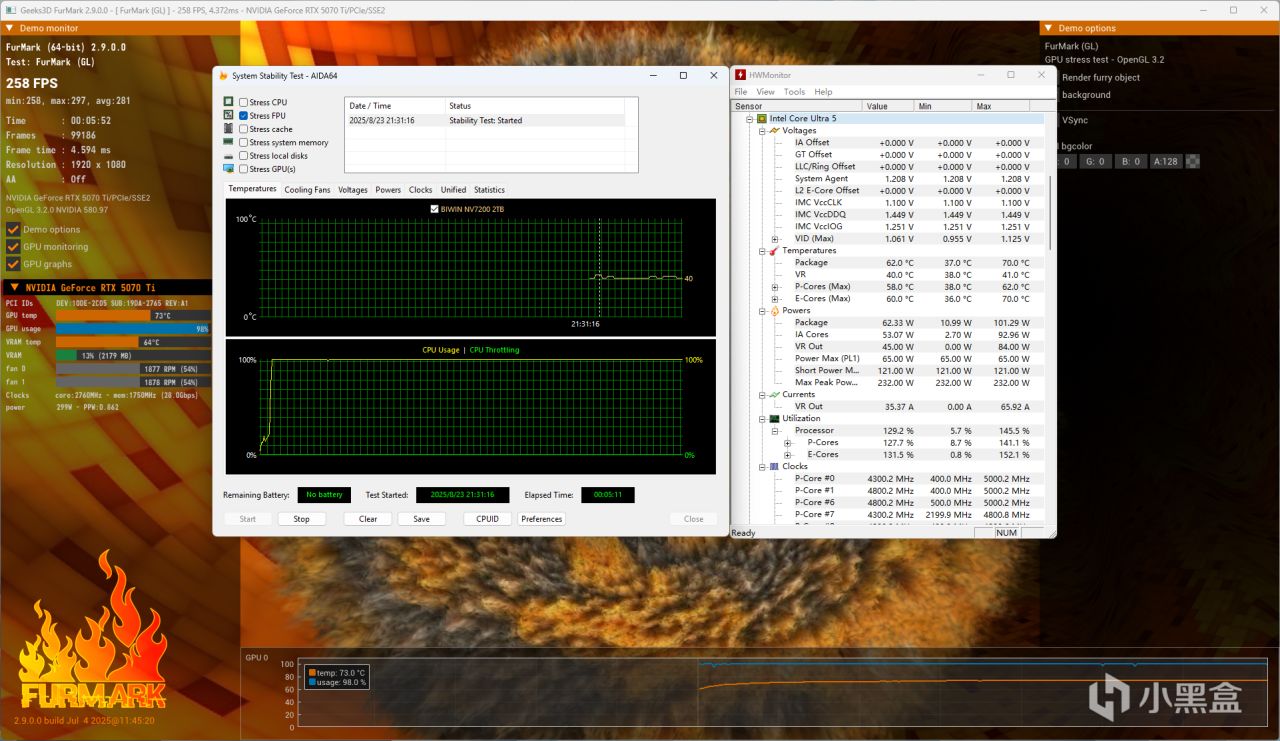This screenshot has width=1280, height=741.
Task: Click the Intel Core Ultra 5 chip icon
Action: (762, 119)
